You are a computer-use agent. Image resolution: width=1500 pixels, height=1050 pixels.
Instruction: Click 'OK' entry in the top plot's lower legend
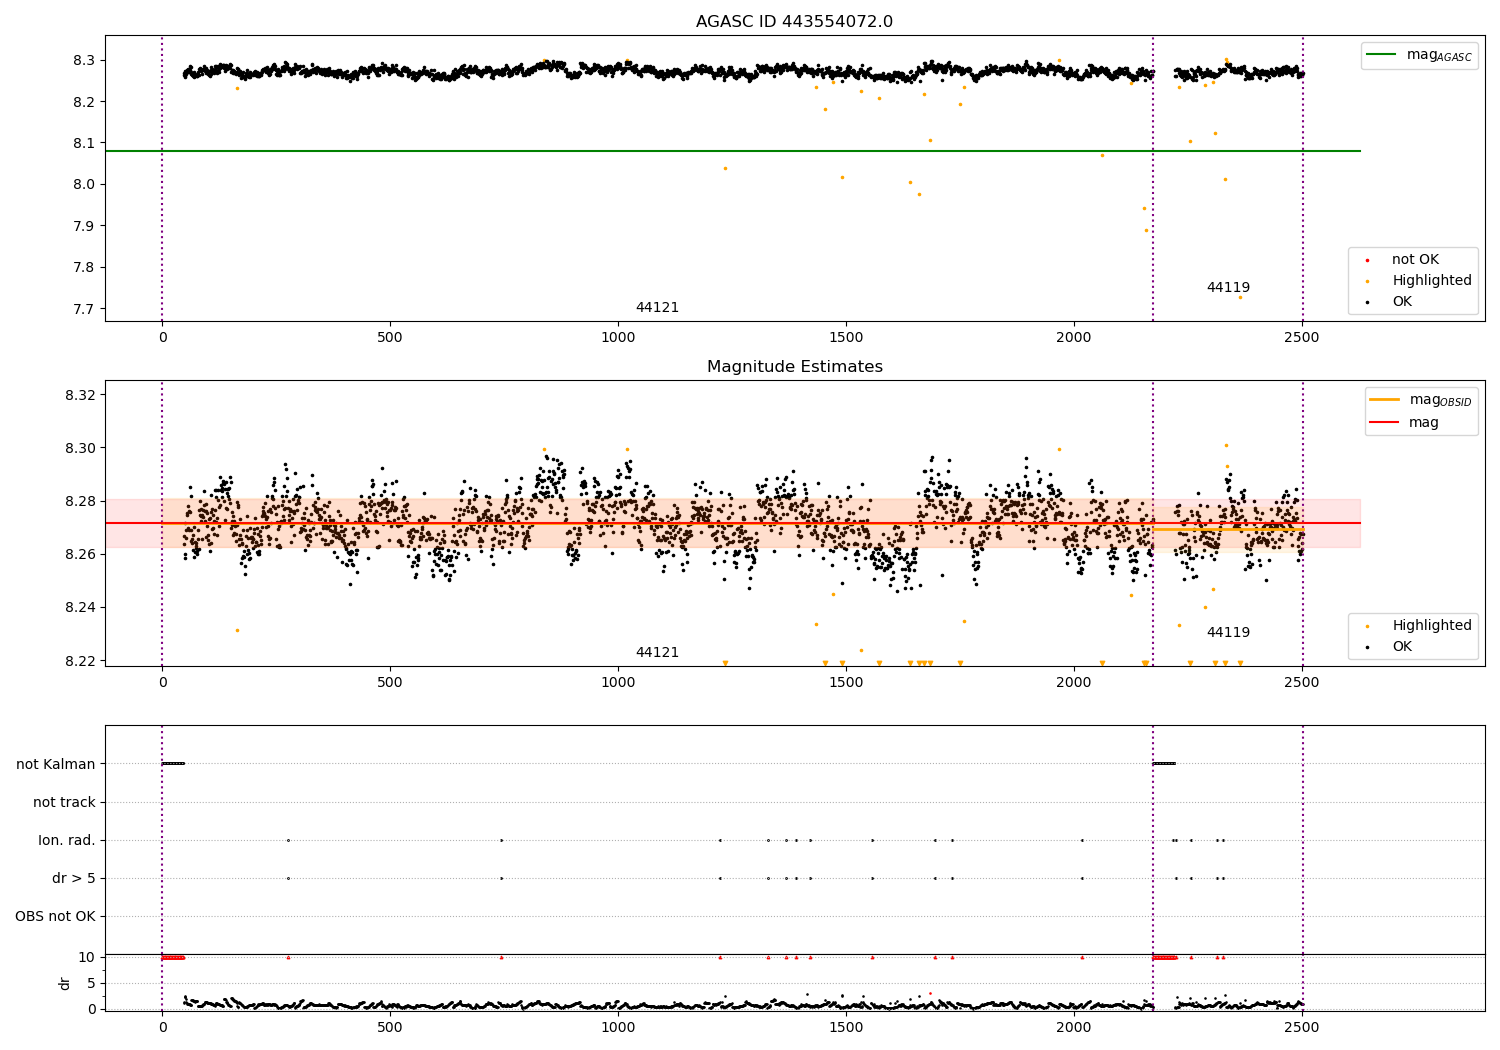point(1401,302)
